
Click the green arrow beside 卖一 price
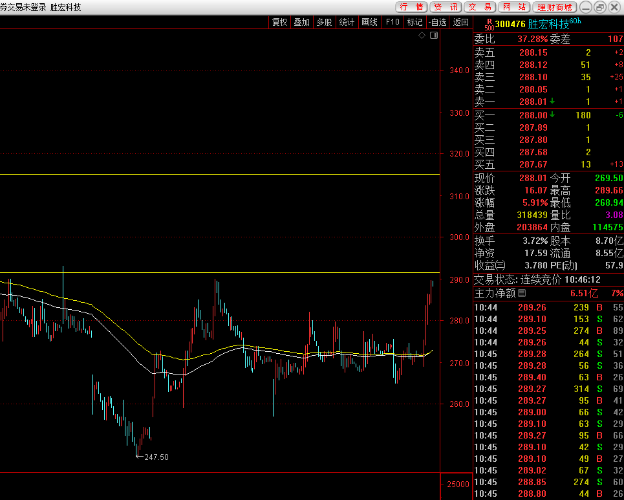point(552,102)
